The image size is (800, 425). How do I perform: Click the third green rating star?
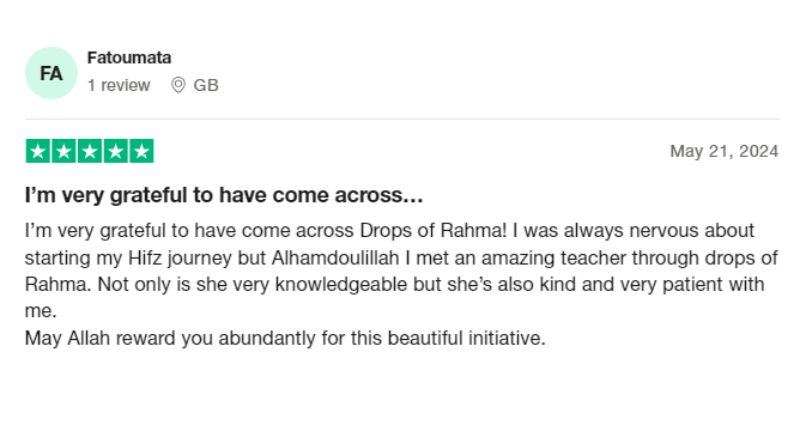pos(90,152)
